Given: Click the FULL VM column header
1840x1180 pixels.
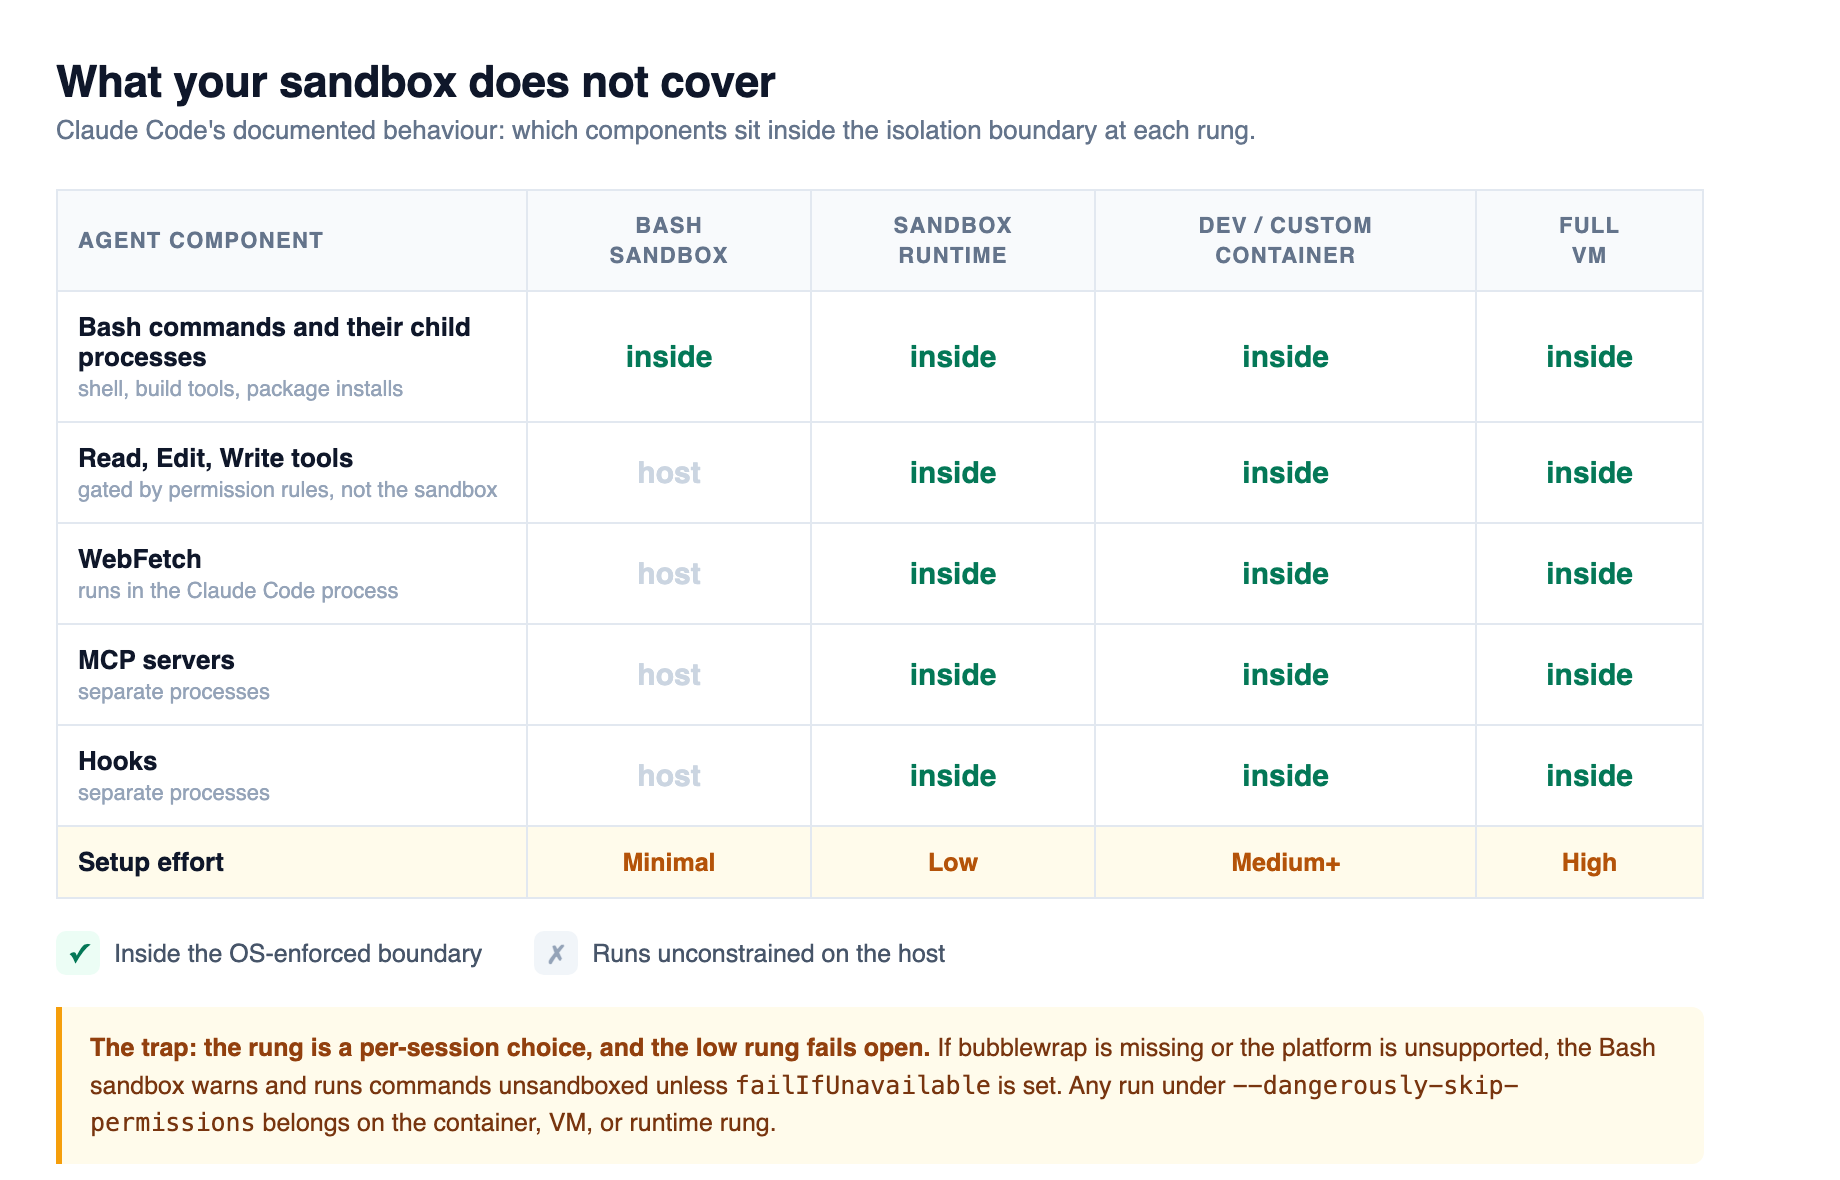Looking at the screenshot, I should point(1589,240).
